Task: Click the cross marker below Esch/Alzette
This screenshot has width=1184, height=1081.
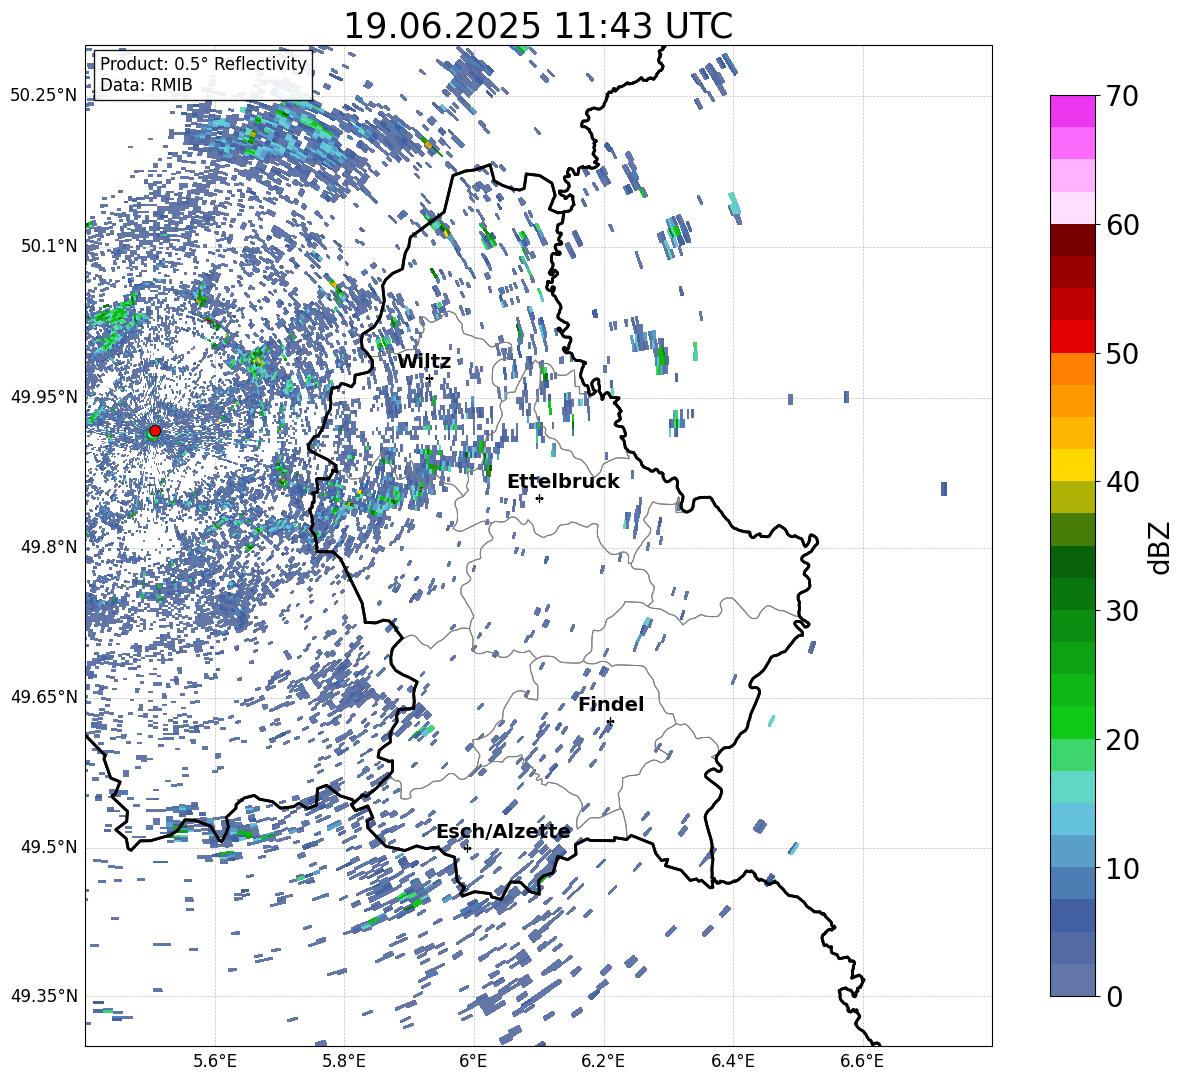Action: click(467, 848)
